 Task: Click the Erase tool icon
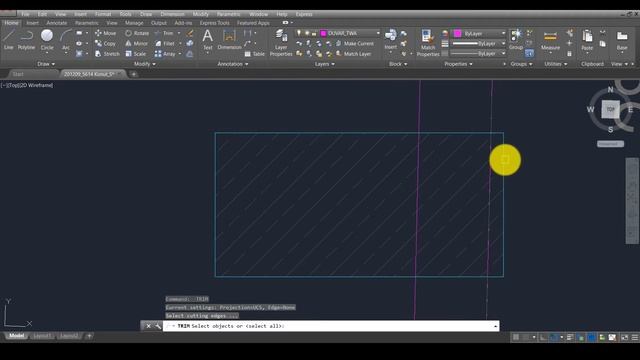(x=190, y=33)
